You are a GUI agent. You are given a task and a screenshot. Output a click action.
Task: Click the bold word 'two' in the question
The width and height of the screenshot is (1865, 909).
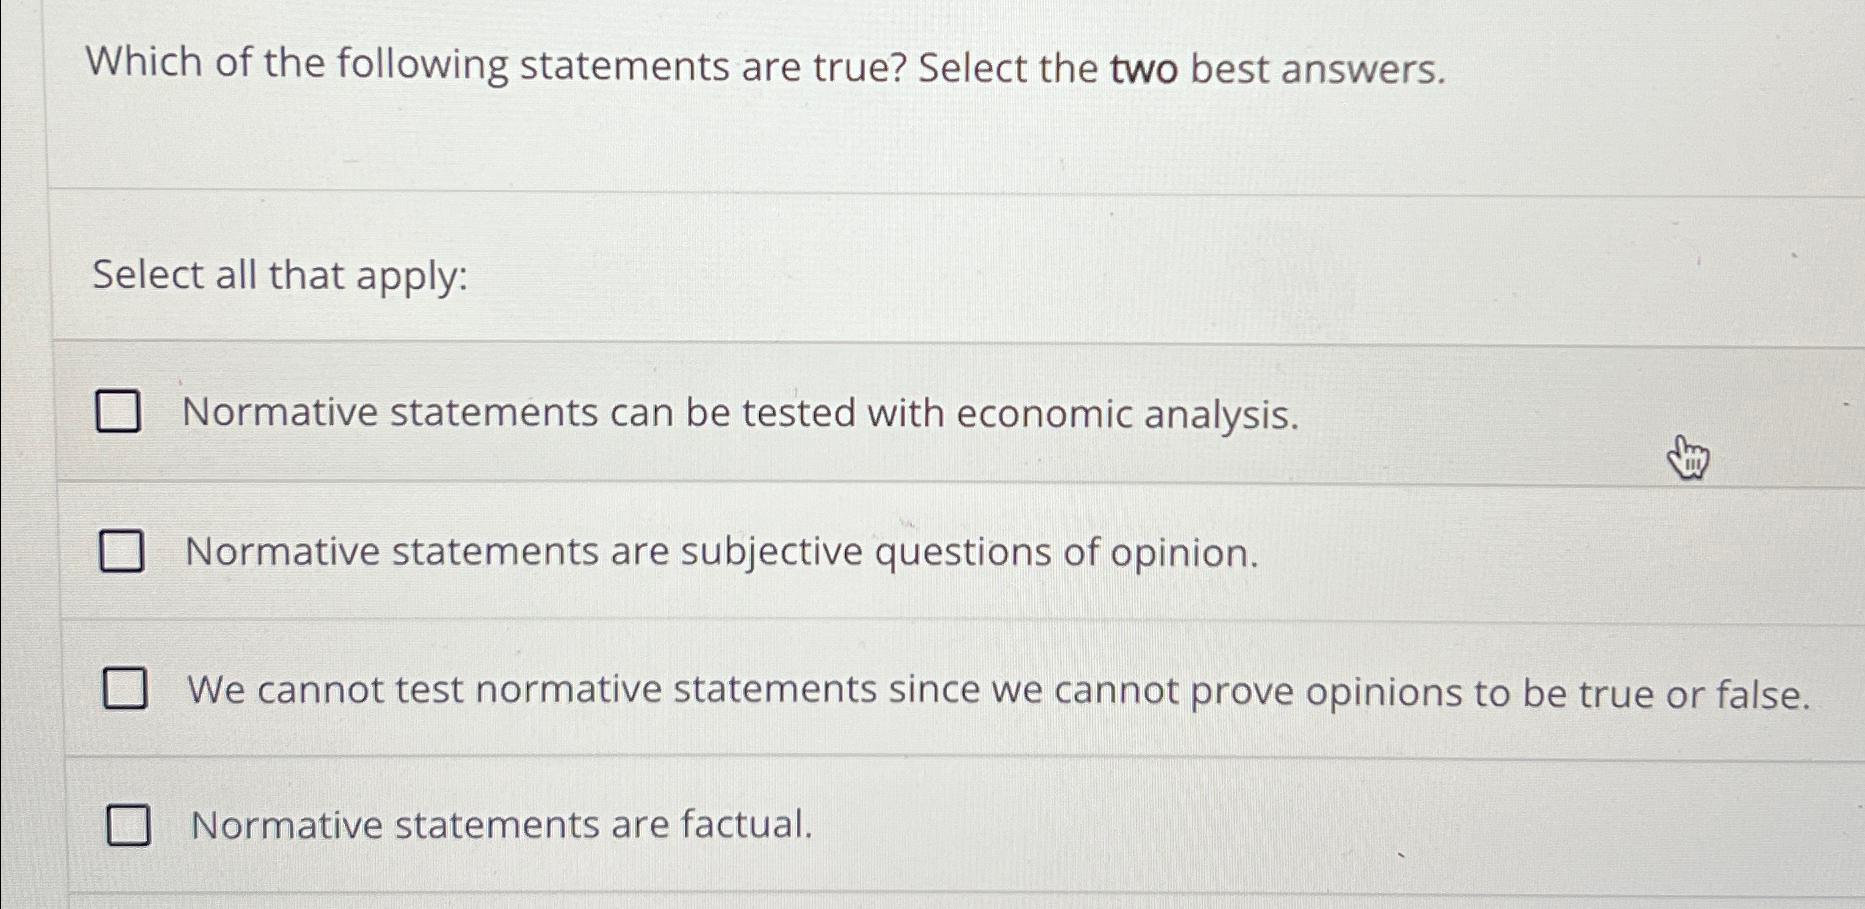tap(1145, 65)
